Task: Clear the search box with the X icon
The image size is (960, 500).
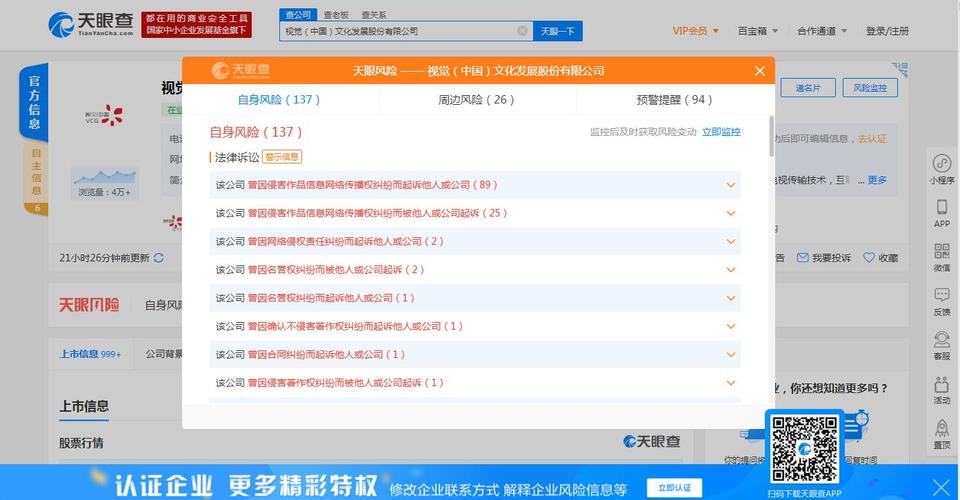Action: tap(522, 31)
